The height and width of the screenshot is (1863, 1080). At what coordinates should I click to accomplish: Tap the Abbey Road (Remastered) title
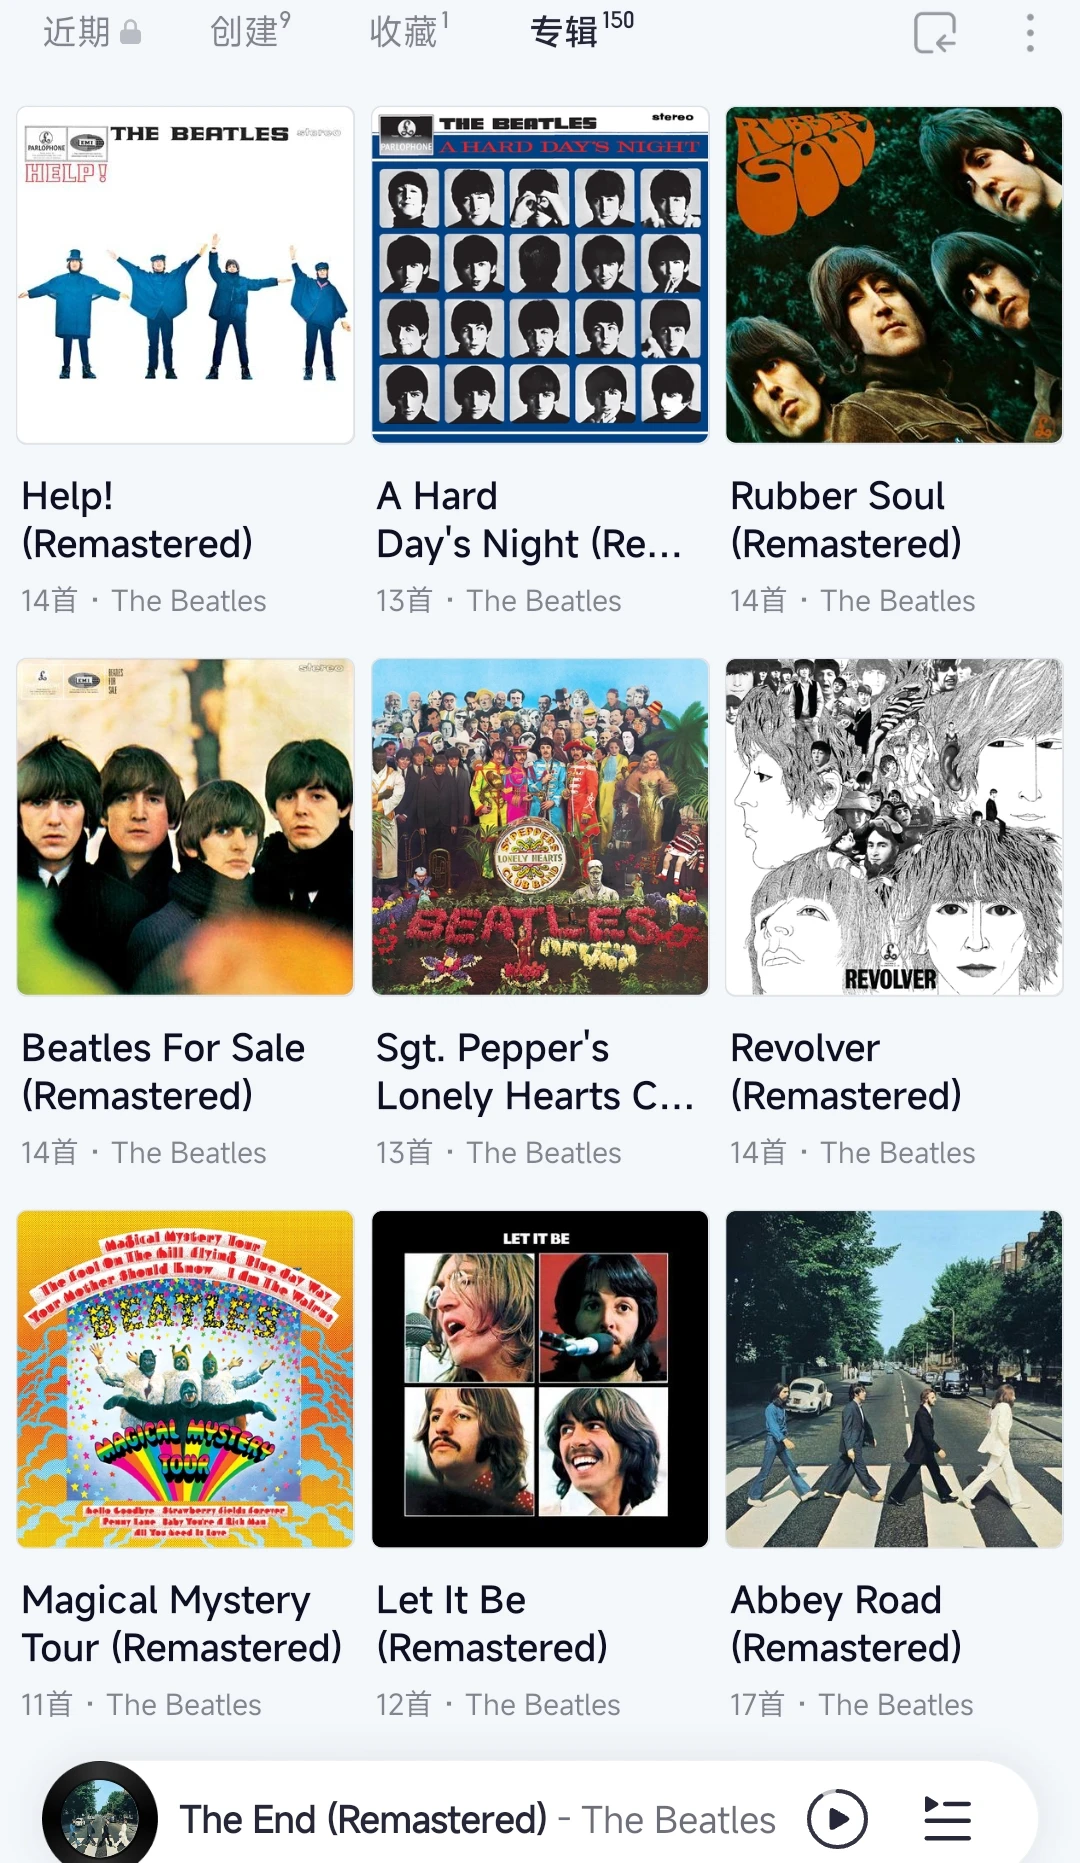pyautogui.click(x=845, y=1623)
